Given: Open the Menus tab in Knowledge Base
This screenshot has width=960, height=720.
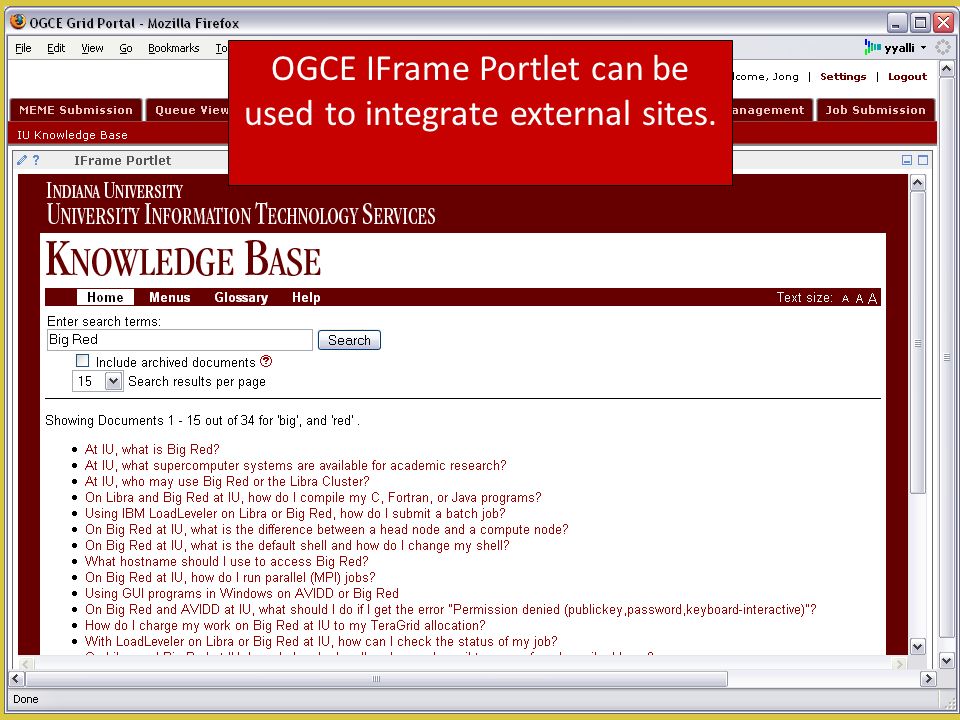Looking at the screenshot, I should (170, 298).
